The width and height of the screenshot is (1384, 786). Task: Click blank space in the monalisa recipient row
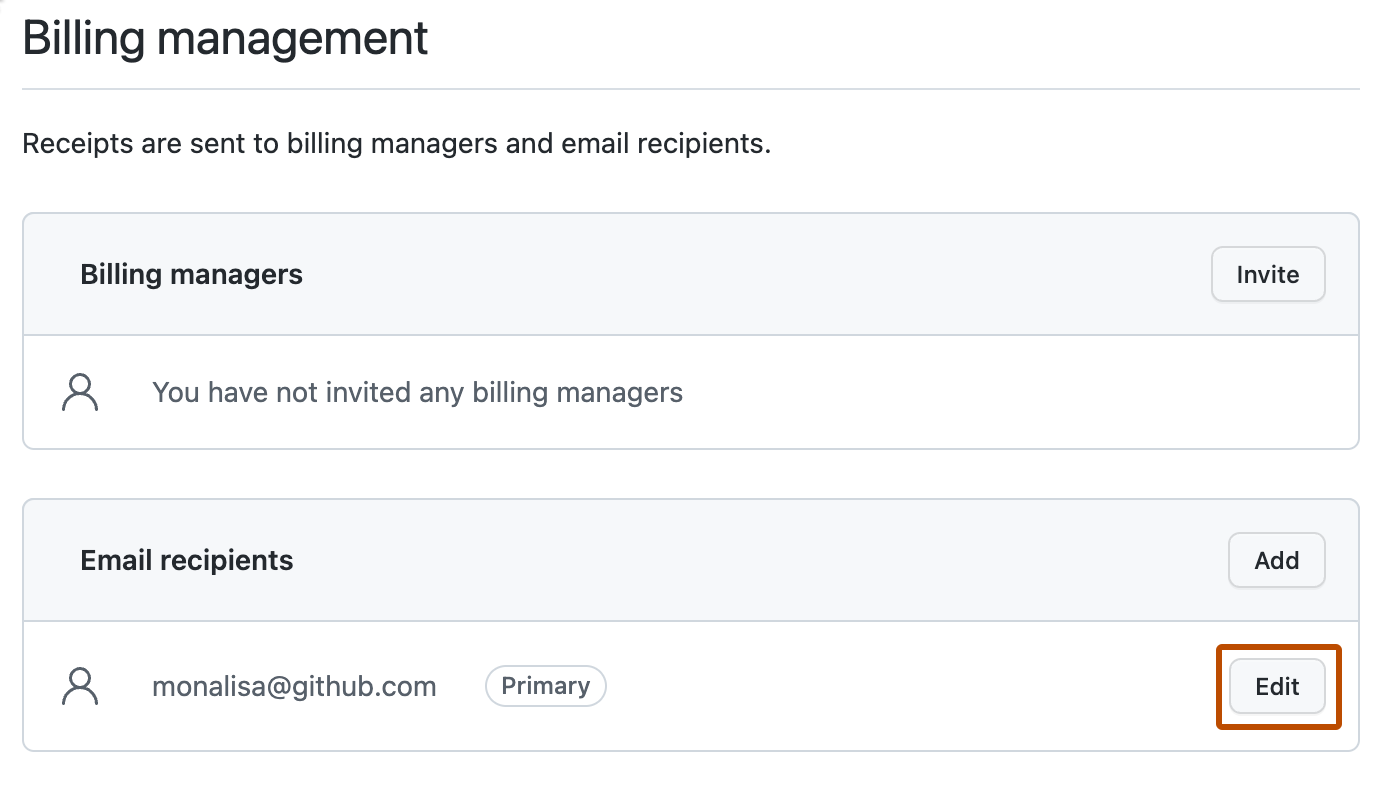click(x=900, y=687)
